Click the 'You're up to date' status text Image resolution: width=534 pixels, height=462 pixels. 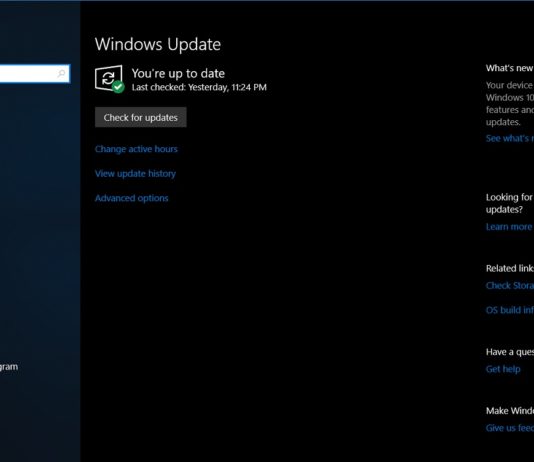[178, 74]
